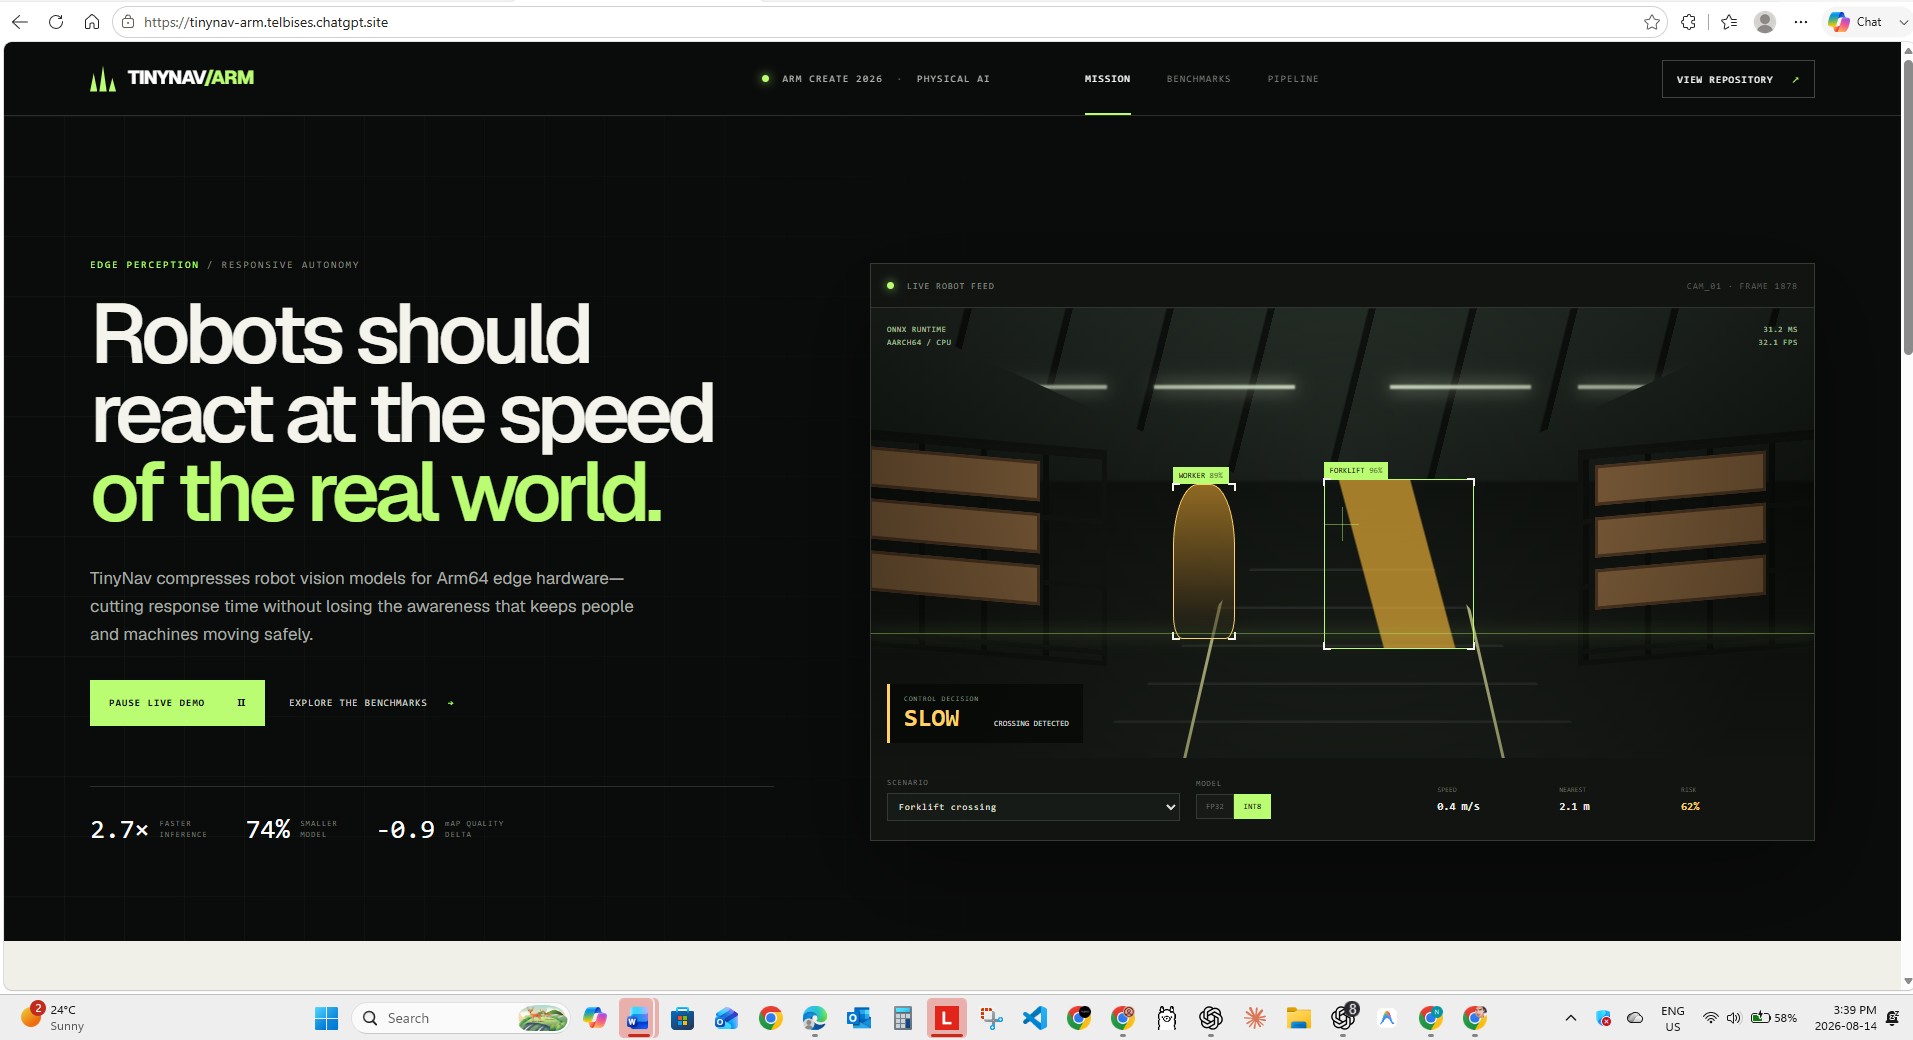Screen dimensions: 1913x1040
Task: Click the 74% smaller model stat
Action: click(292, 829)
